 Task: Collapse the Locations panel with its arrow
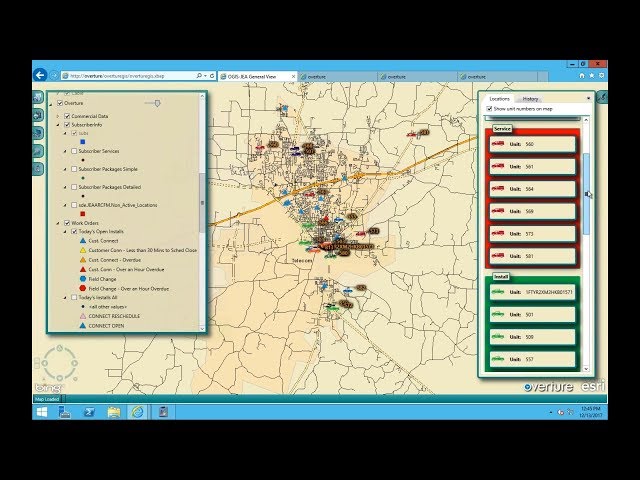point(588,98)
